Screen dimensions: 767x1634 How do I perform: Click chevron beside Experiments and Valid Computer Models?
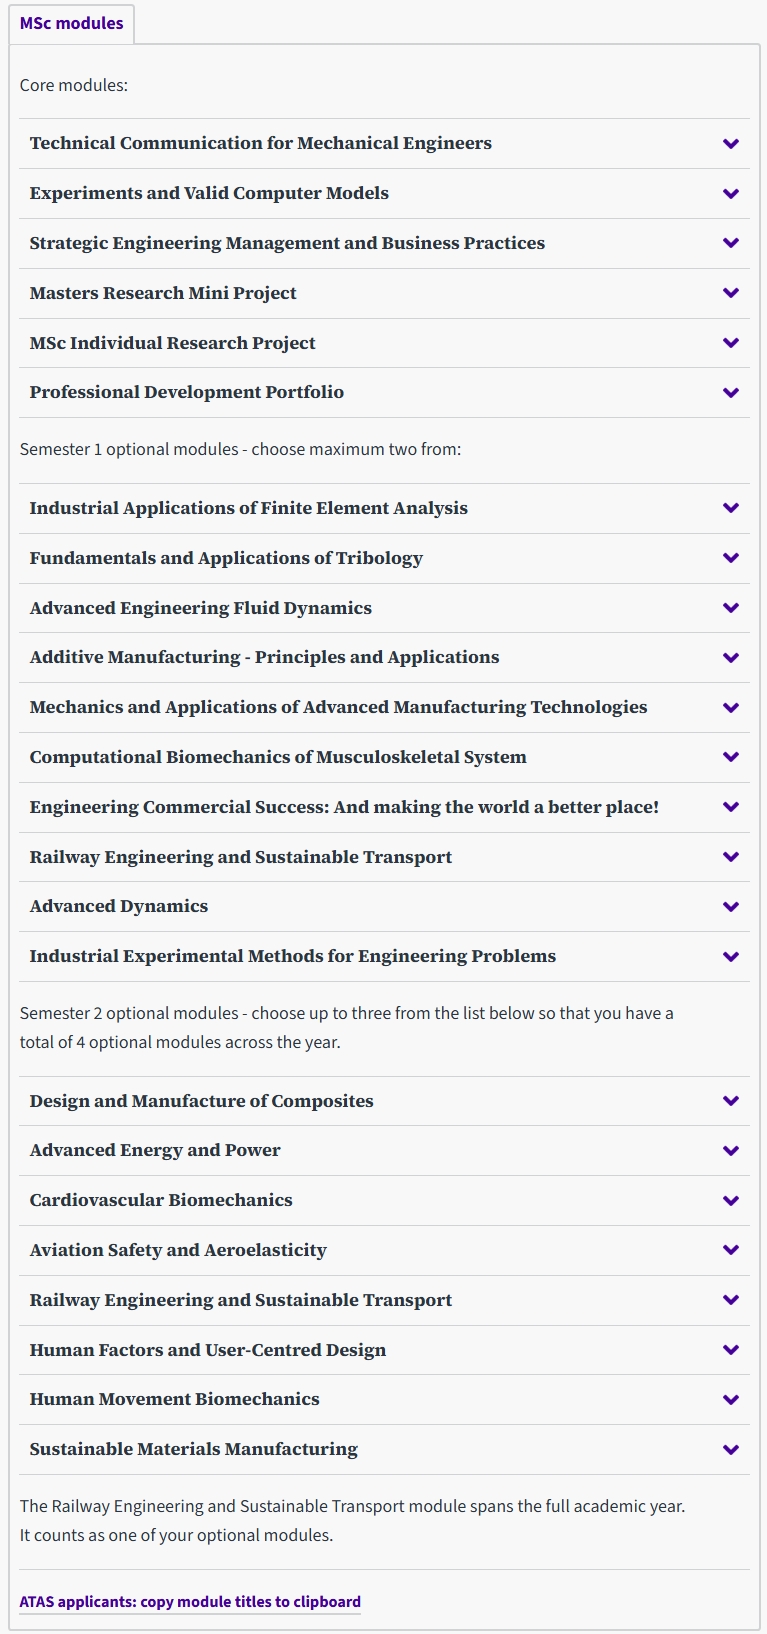(x=731, y=194)
